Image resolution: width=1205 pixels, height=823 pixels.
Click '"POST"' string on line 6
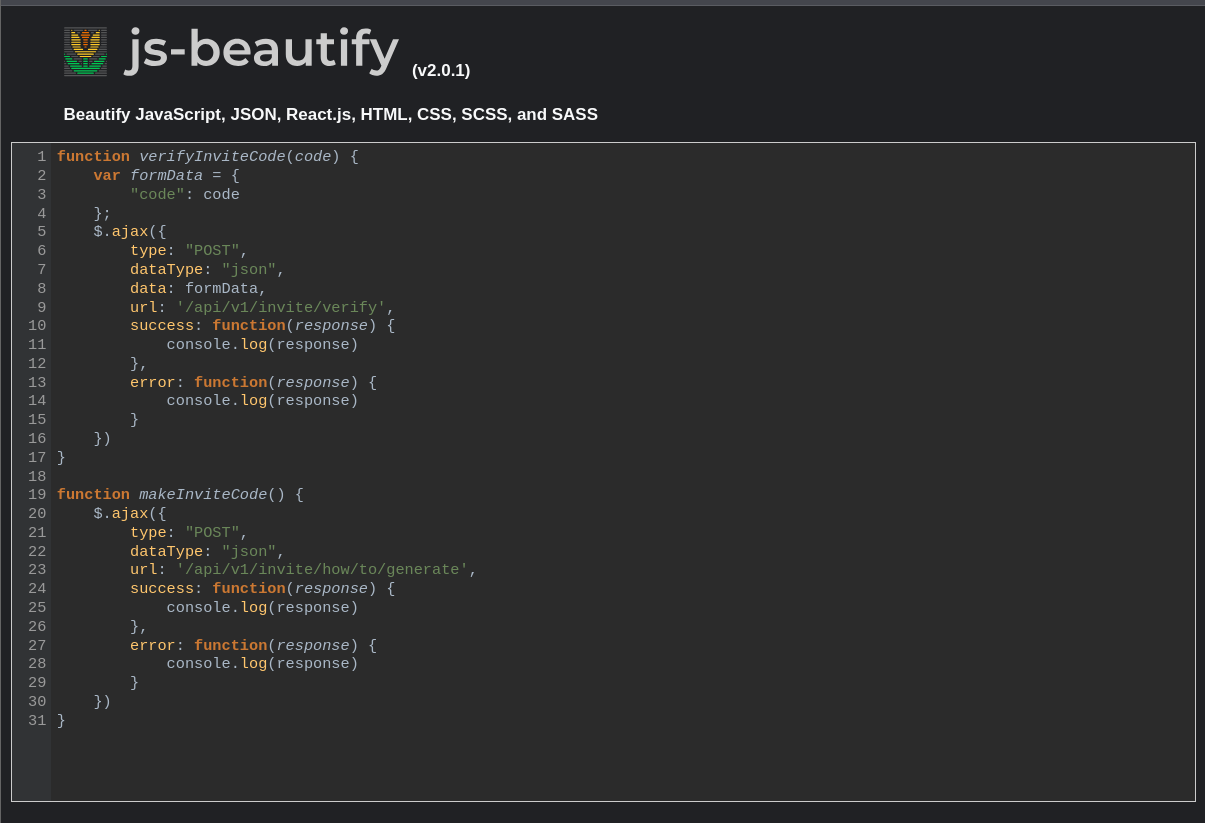pyautogui.click(x=212, y=251)
